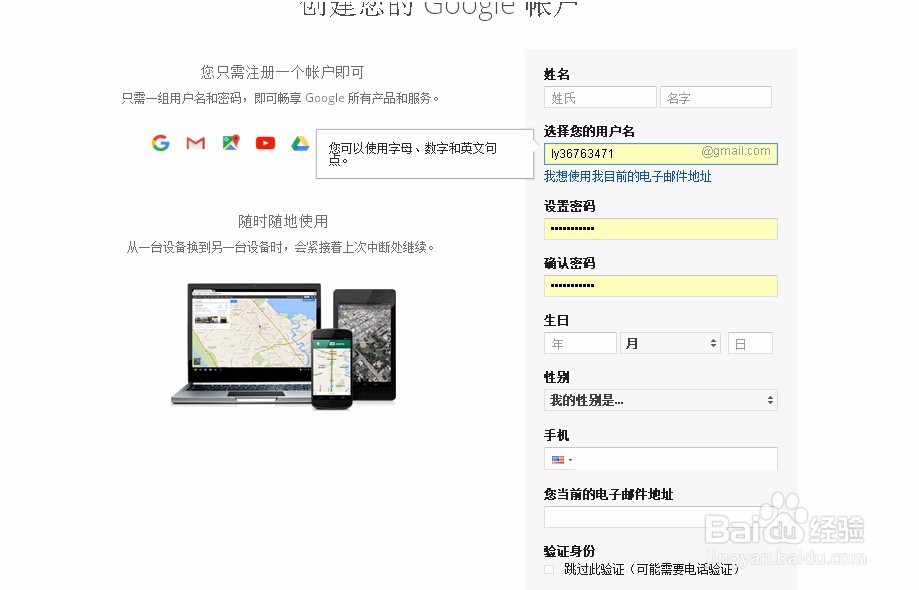Tick the 跳过此验证 checkbox

click(549, 569)
